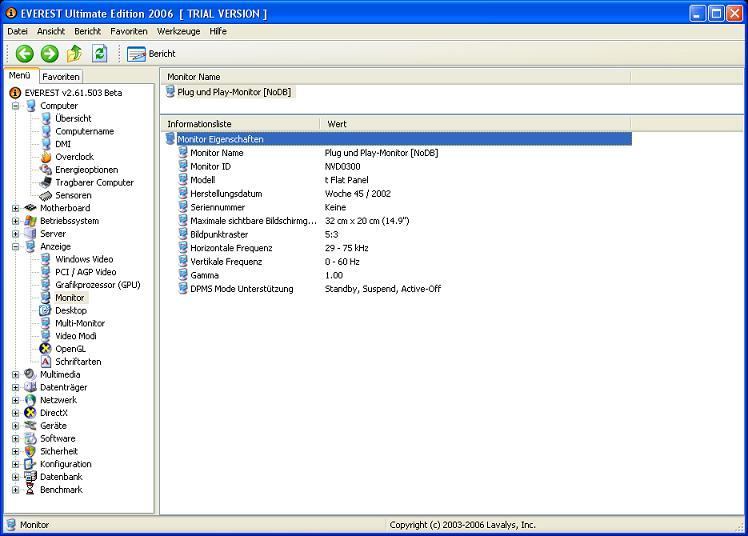Select the Sicherheit shield icon
The height and width of the screenshot is (536, 748).
pos(31,451)
